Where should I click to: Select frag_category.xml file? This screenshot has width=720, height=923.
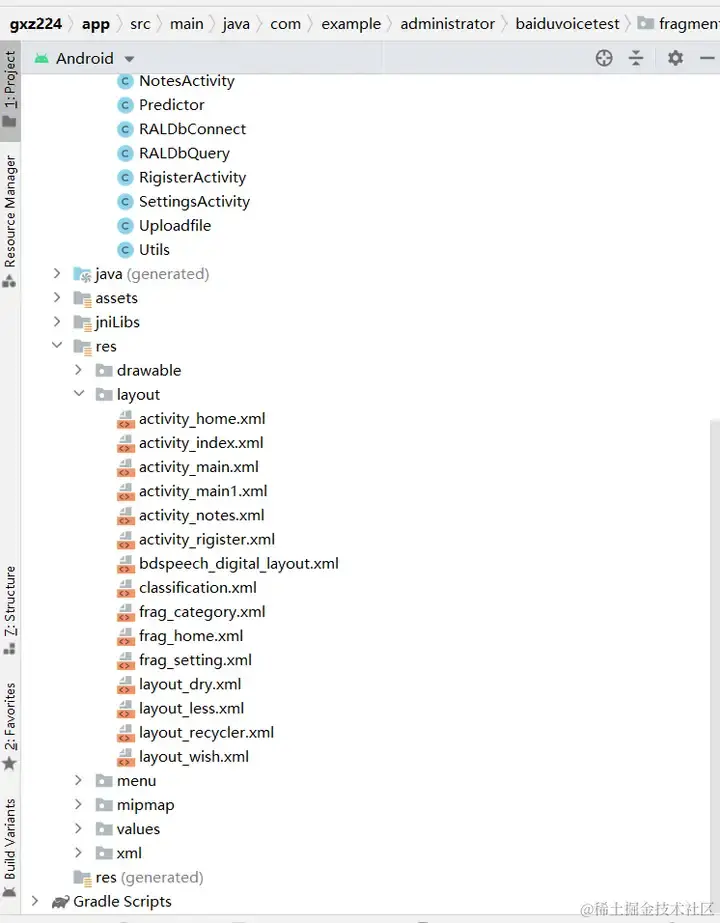[202, 612]
